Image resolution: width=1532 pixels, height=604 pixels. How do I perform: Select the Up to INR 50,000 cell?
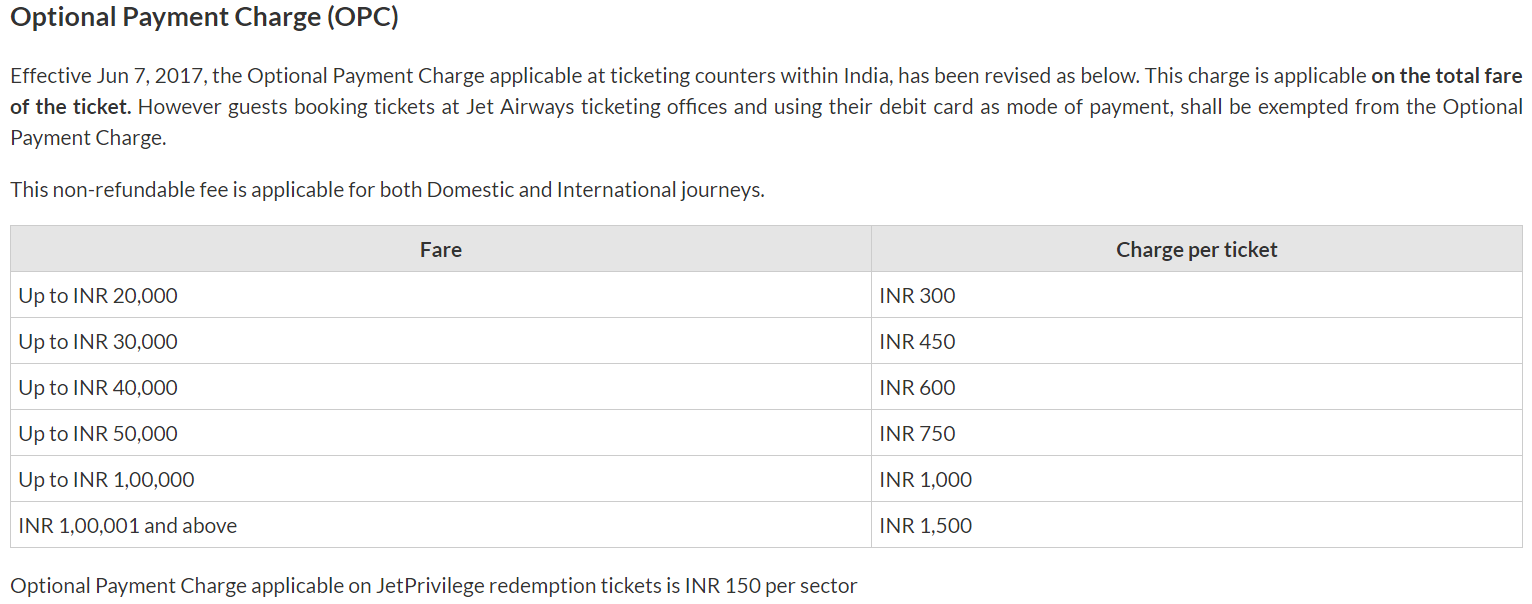(x=98, y=434)
